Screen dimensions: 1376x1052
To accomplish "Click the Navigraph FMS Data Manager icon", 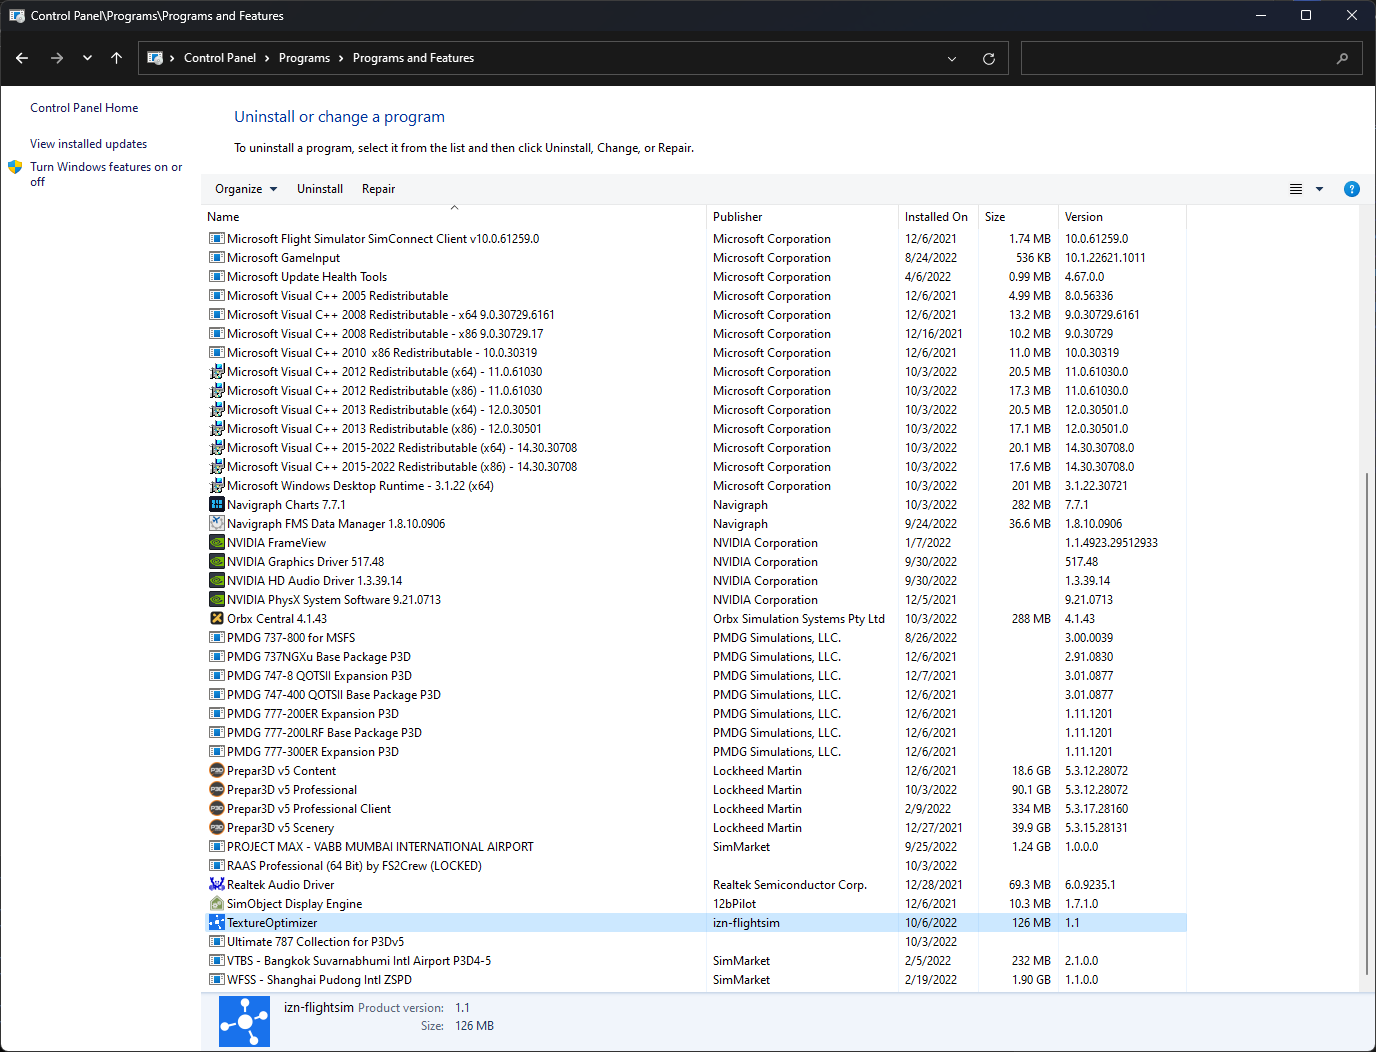I will click(216, 524).
